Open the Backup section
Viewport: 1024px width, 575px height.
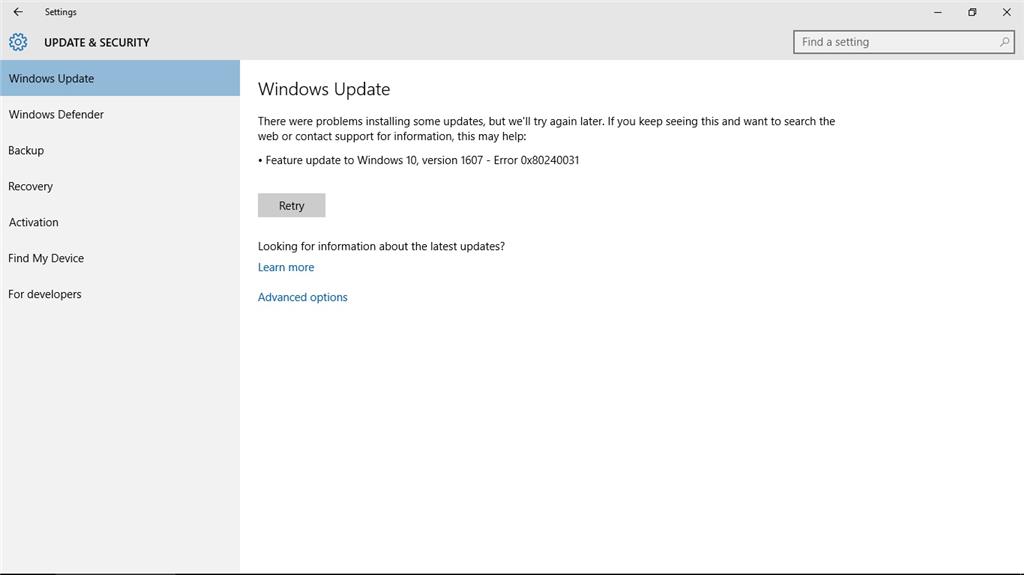click(x=120, y=150)
